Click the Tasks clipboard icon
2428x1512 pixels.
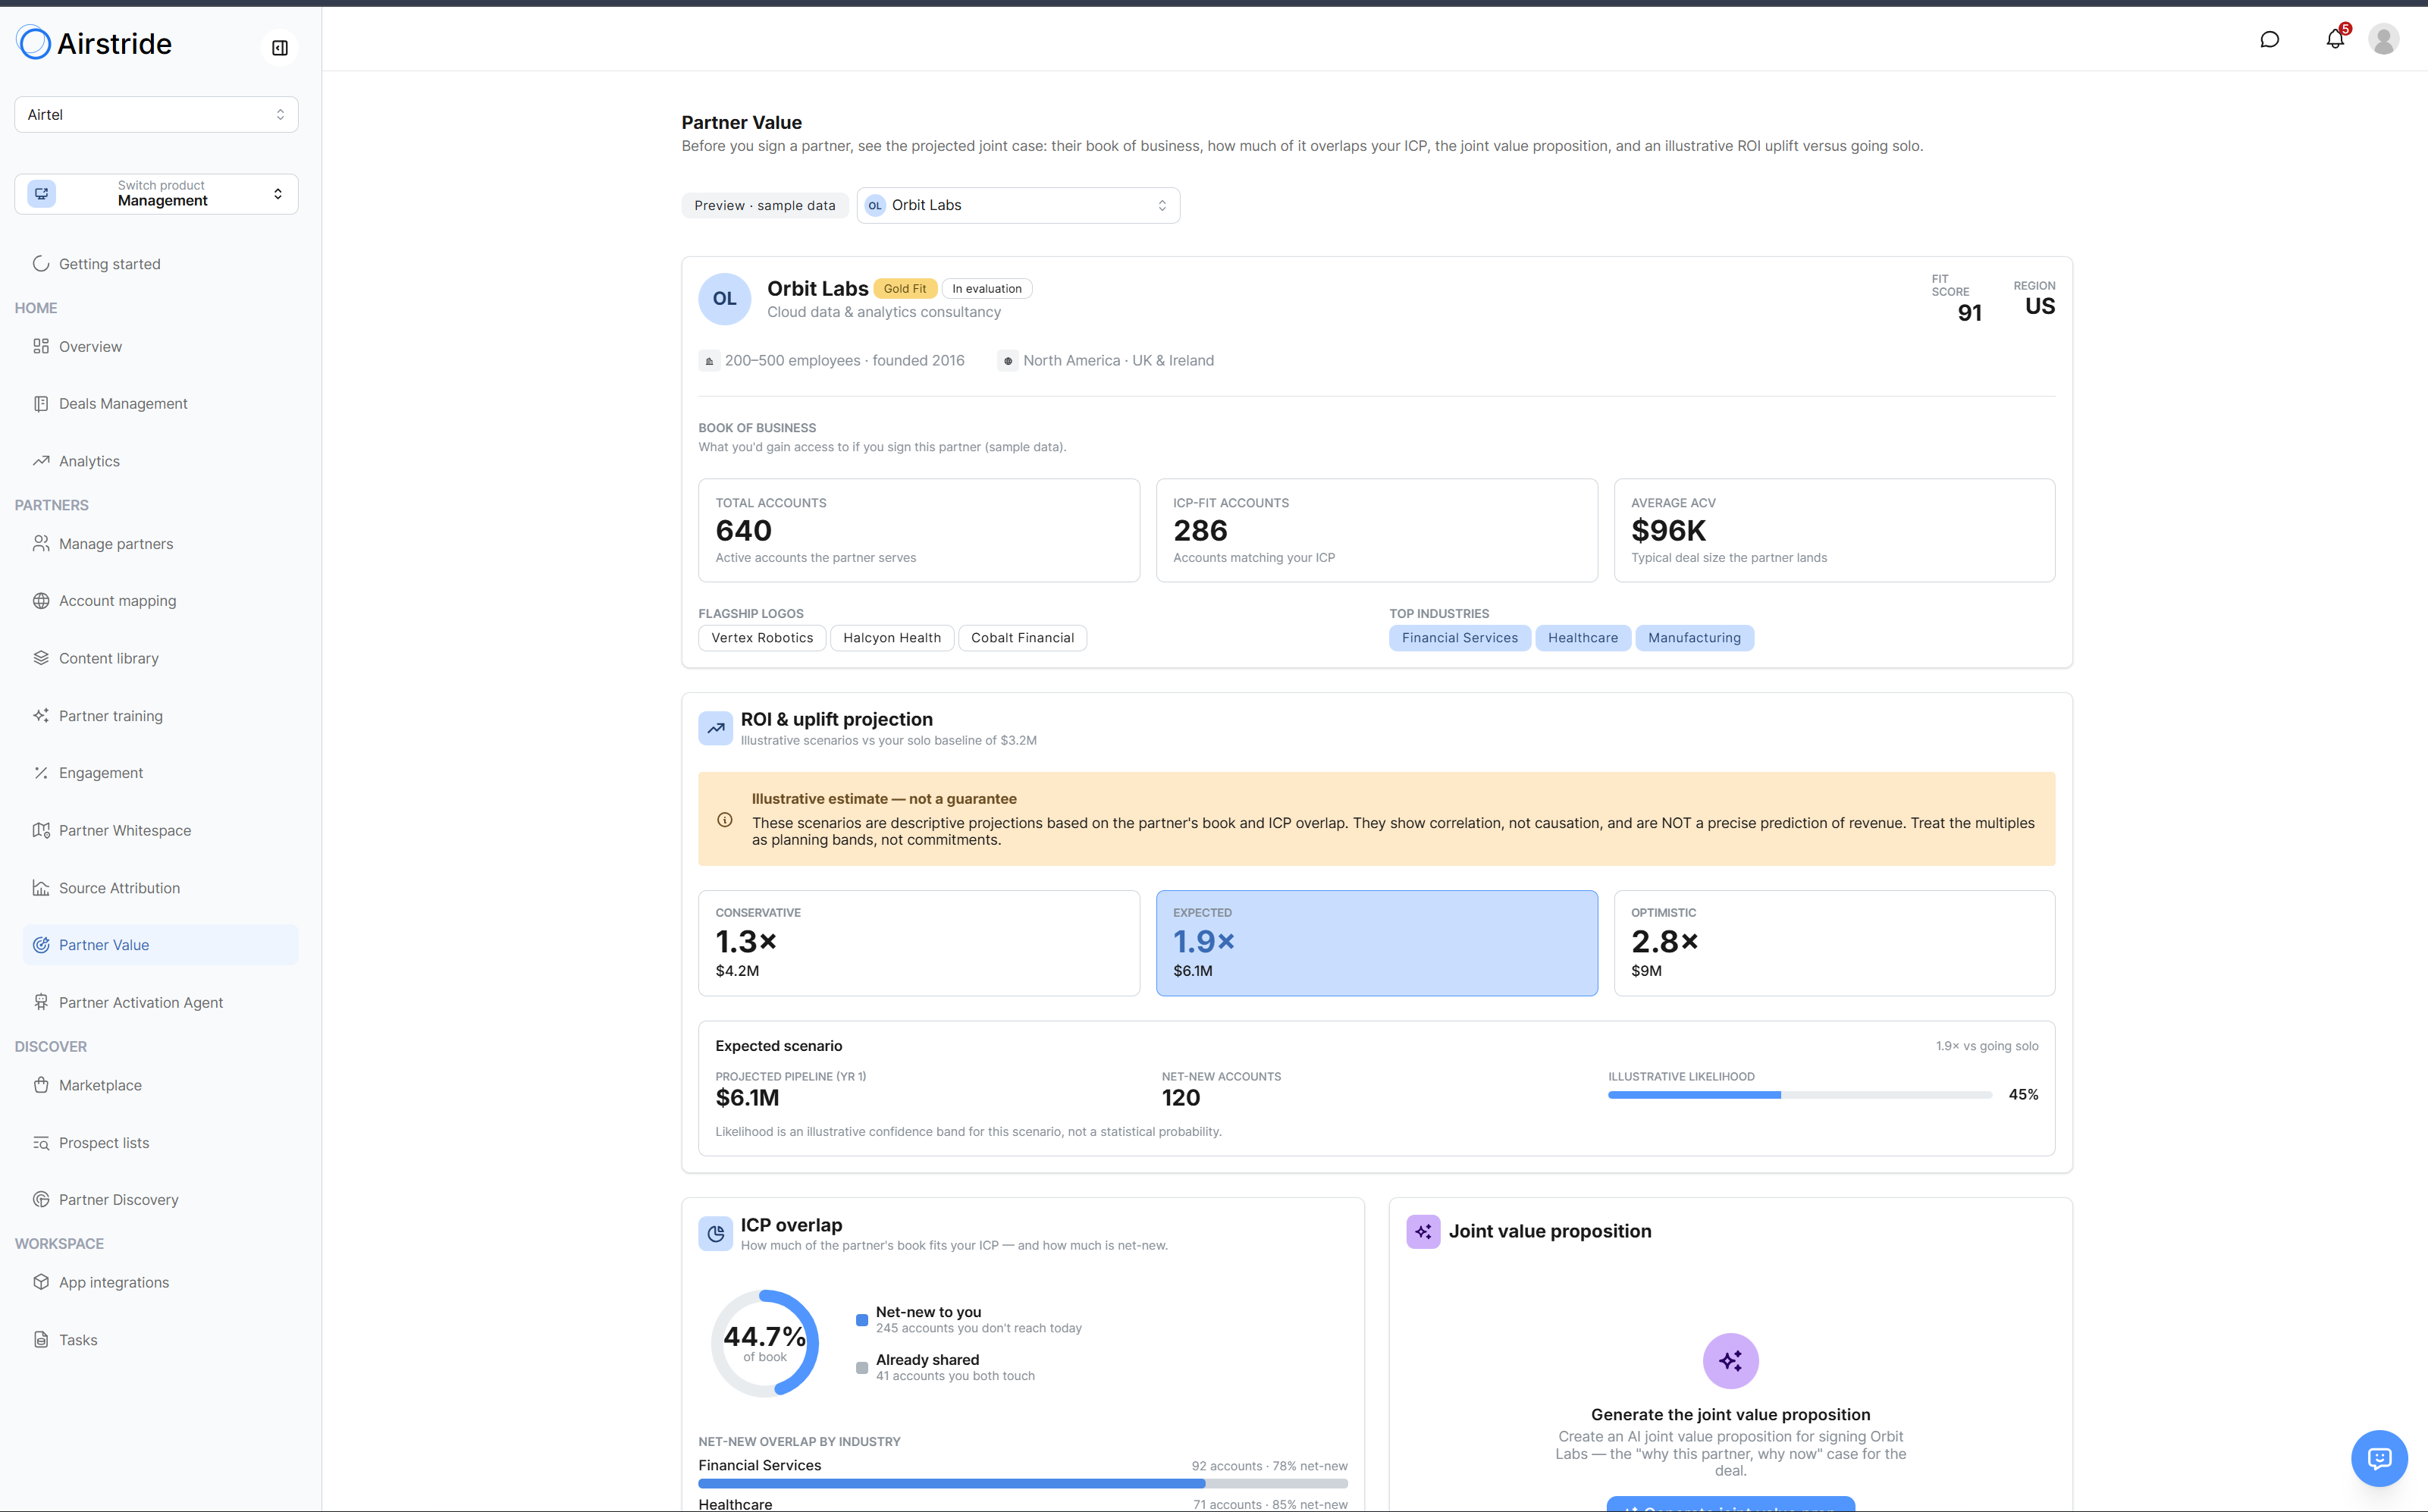pyautogui.click(x=41, y=1340)
